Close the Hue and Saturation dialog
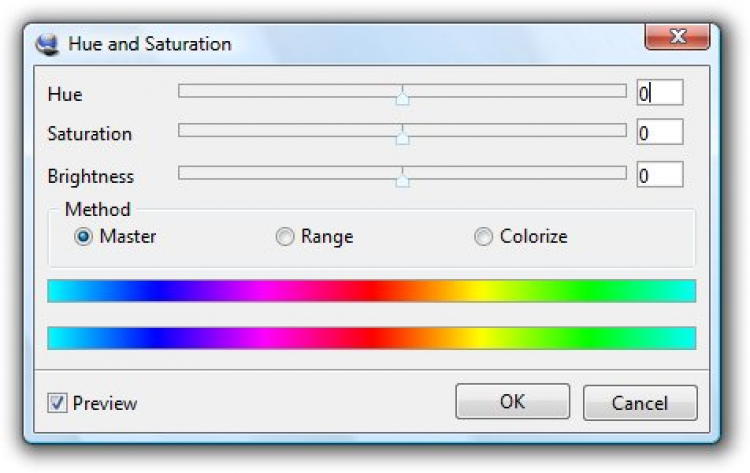Image resolution: width=750 pixels, height=473 pixels. click(x=677, y=40)
